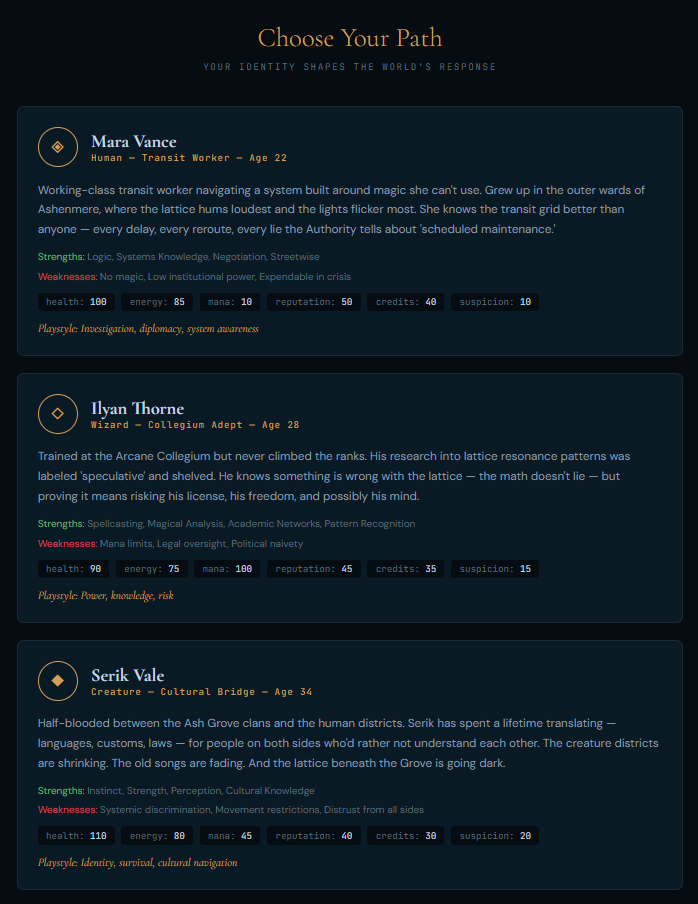Click Serik Vale's credits 30 stat chip
This screenshot has height=904, width=698.
406,836
